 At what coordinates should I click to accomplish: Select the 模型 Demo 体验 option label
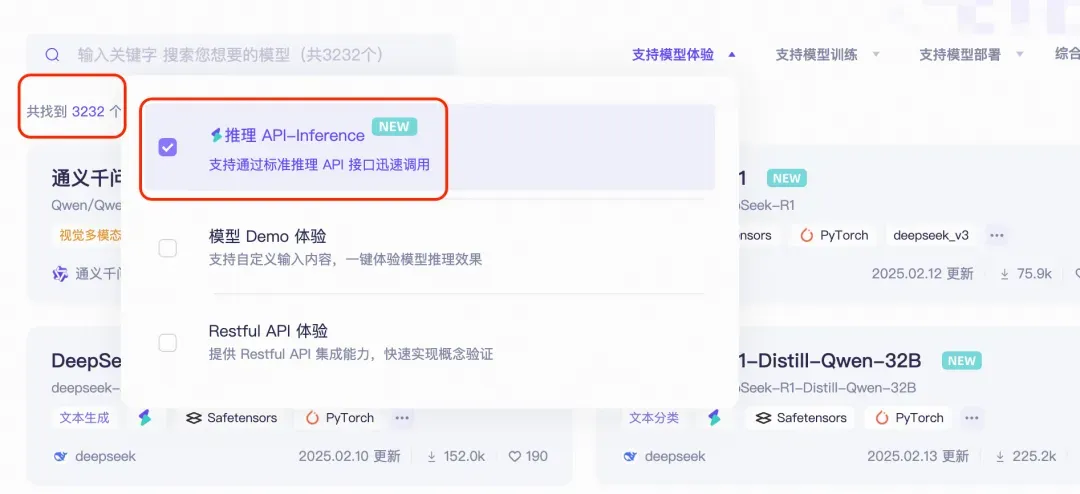tap(267, 236)
